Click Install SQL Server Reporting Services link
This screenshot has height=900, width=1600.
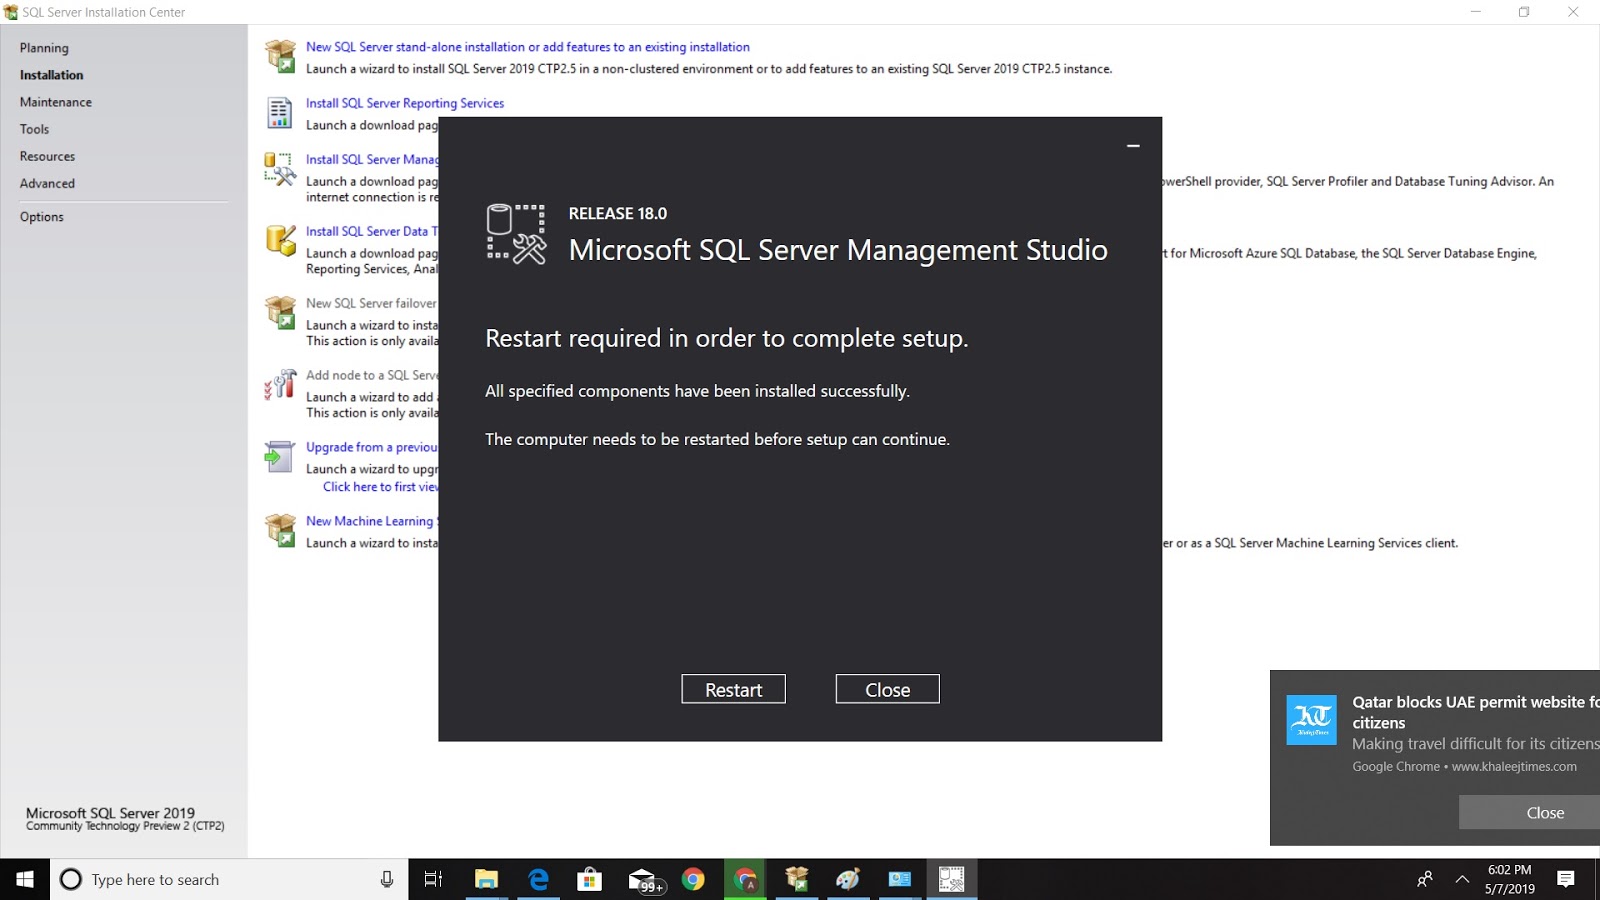point(405,103)
